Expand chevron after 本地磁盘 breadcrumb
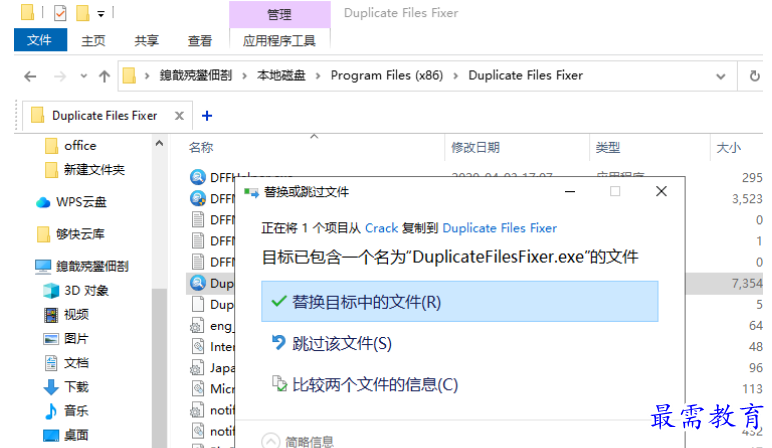This screenshot has height=448, width=772. point(318,76)
